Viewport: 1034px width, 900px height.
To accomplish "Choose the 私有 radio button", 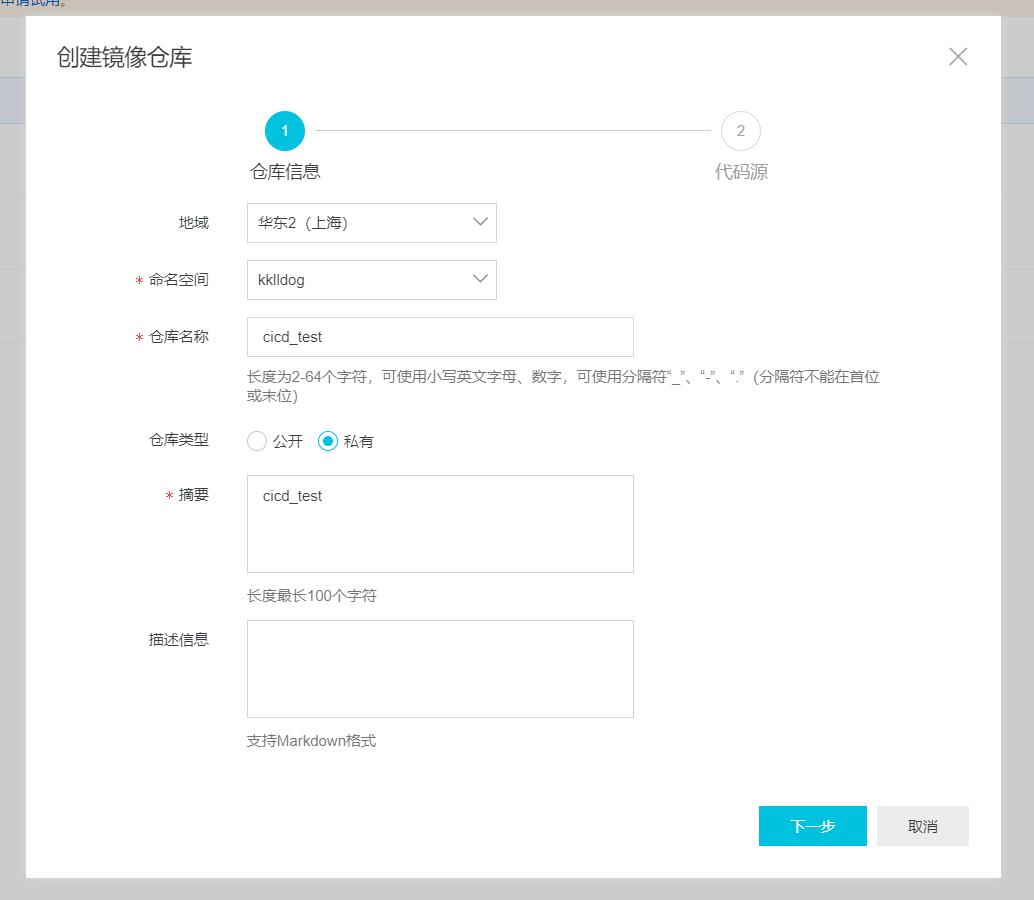I will (328, 441).
